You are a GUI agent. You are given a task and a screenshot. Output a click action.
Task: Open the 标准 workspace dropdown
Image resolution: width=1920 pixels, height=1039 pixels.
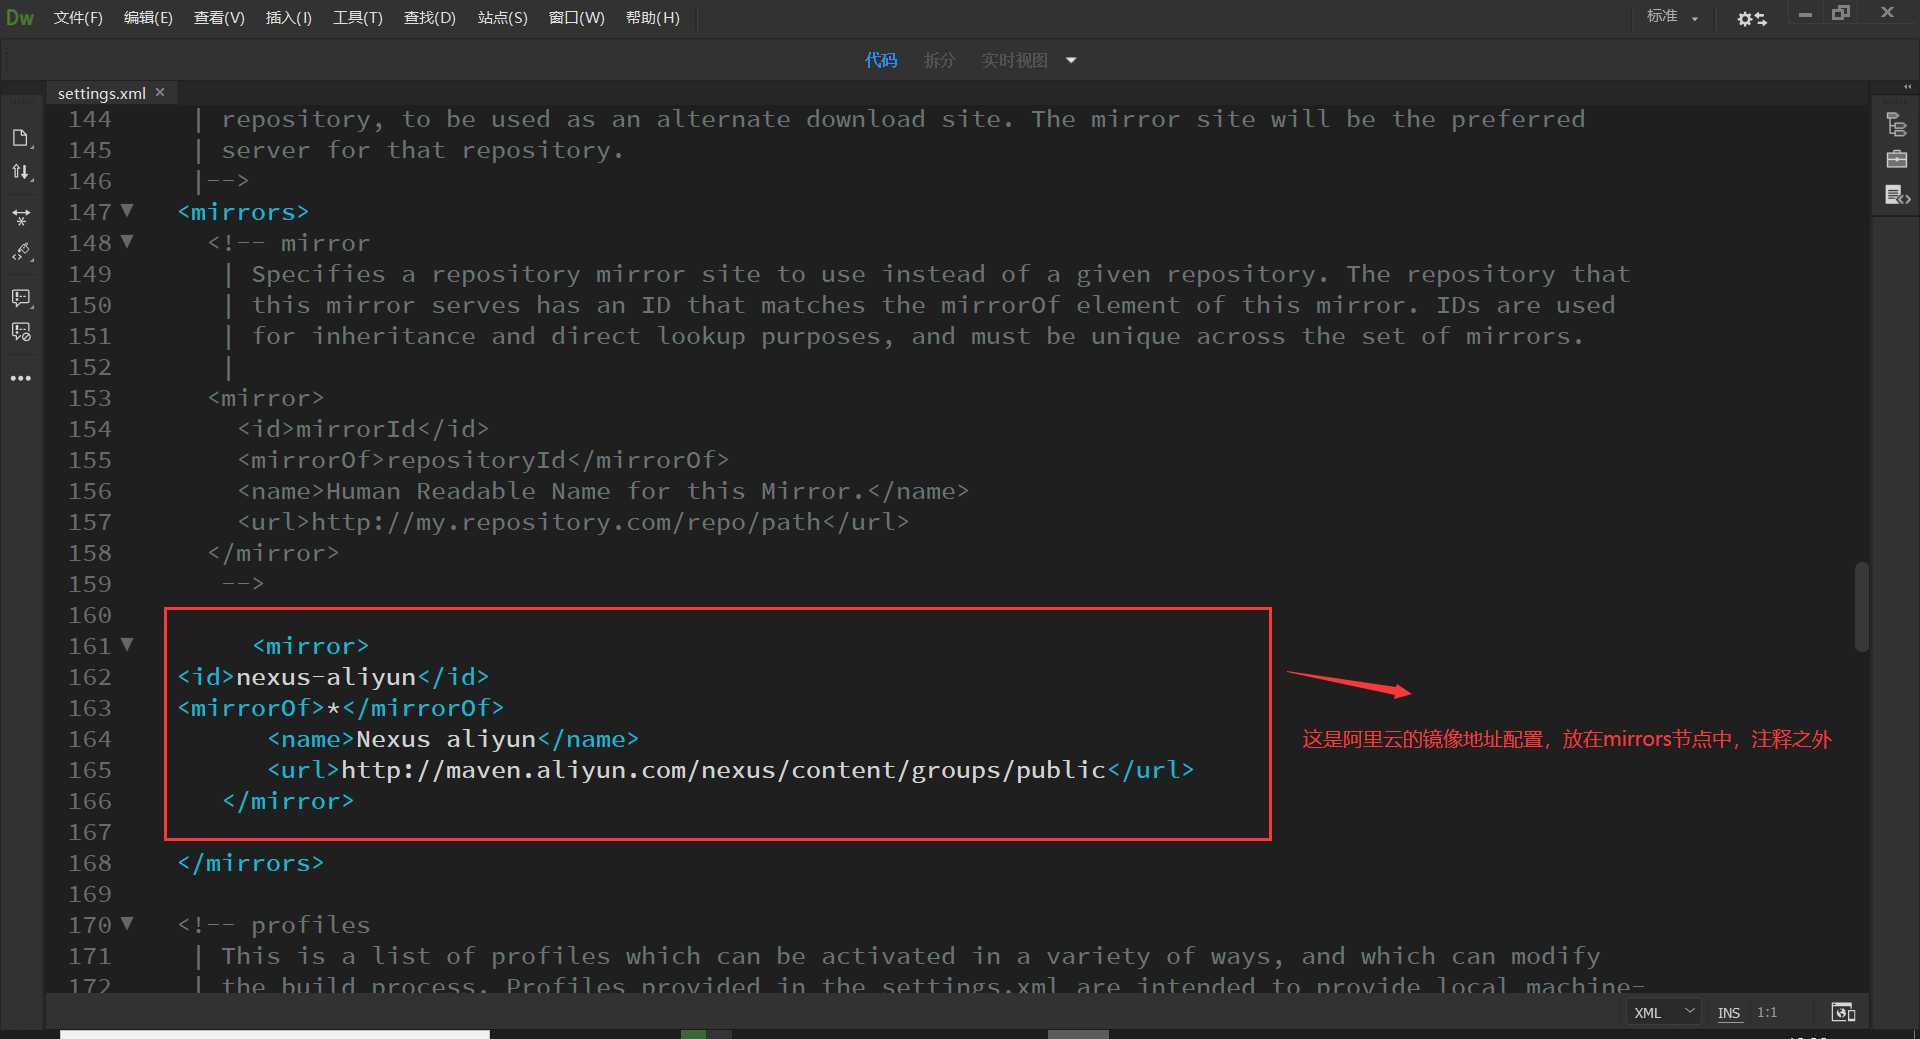1672,17
